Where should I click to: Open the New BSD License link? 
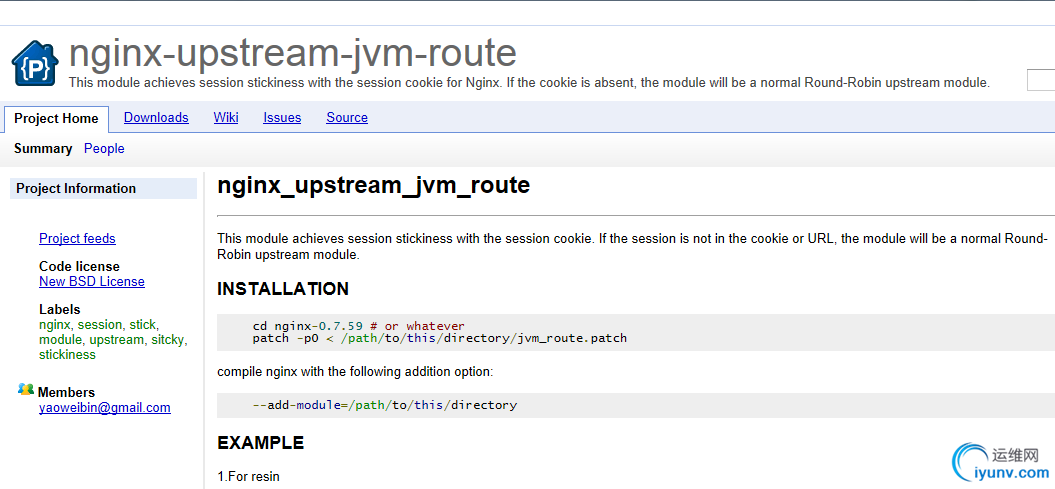[x=92, y=282]
